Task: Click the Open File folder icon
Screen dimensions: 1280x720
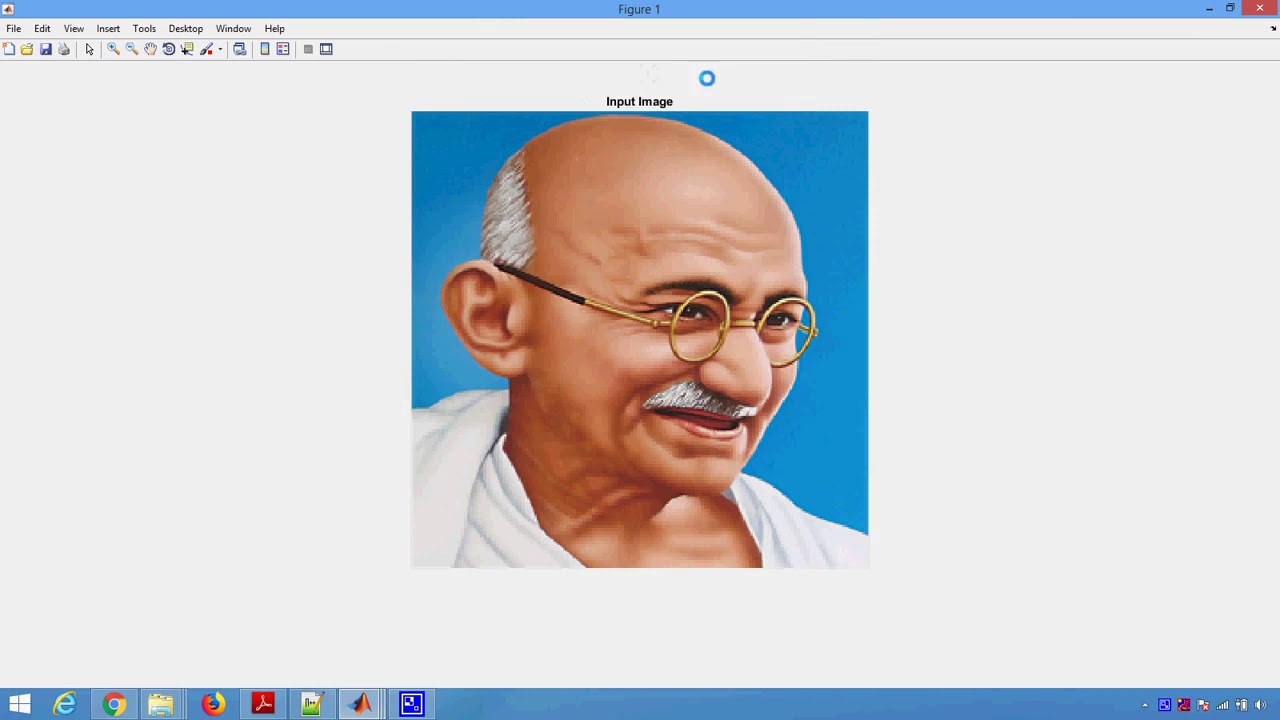Action: (27, 49)
